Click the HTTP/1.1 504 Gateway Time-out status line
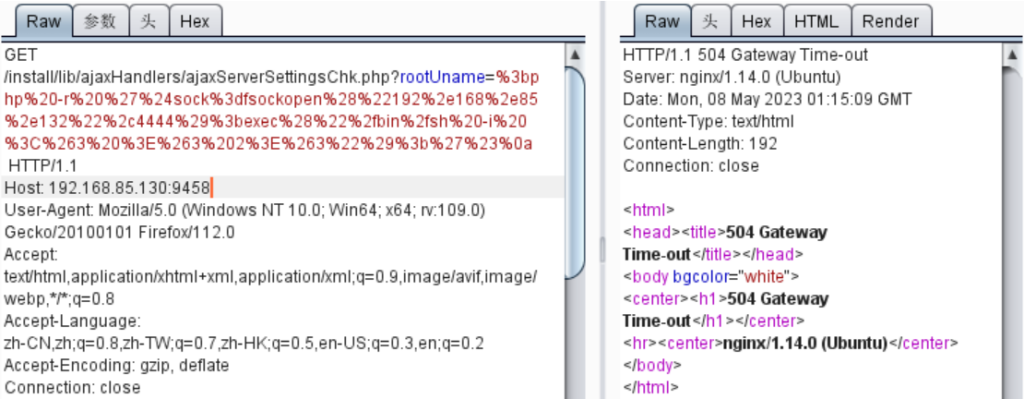This screenshot has width=1024, height=399. pyautogui.click(x=746, y=55)
